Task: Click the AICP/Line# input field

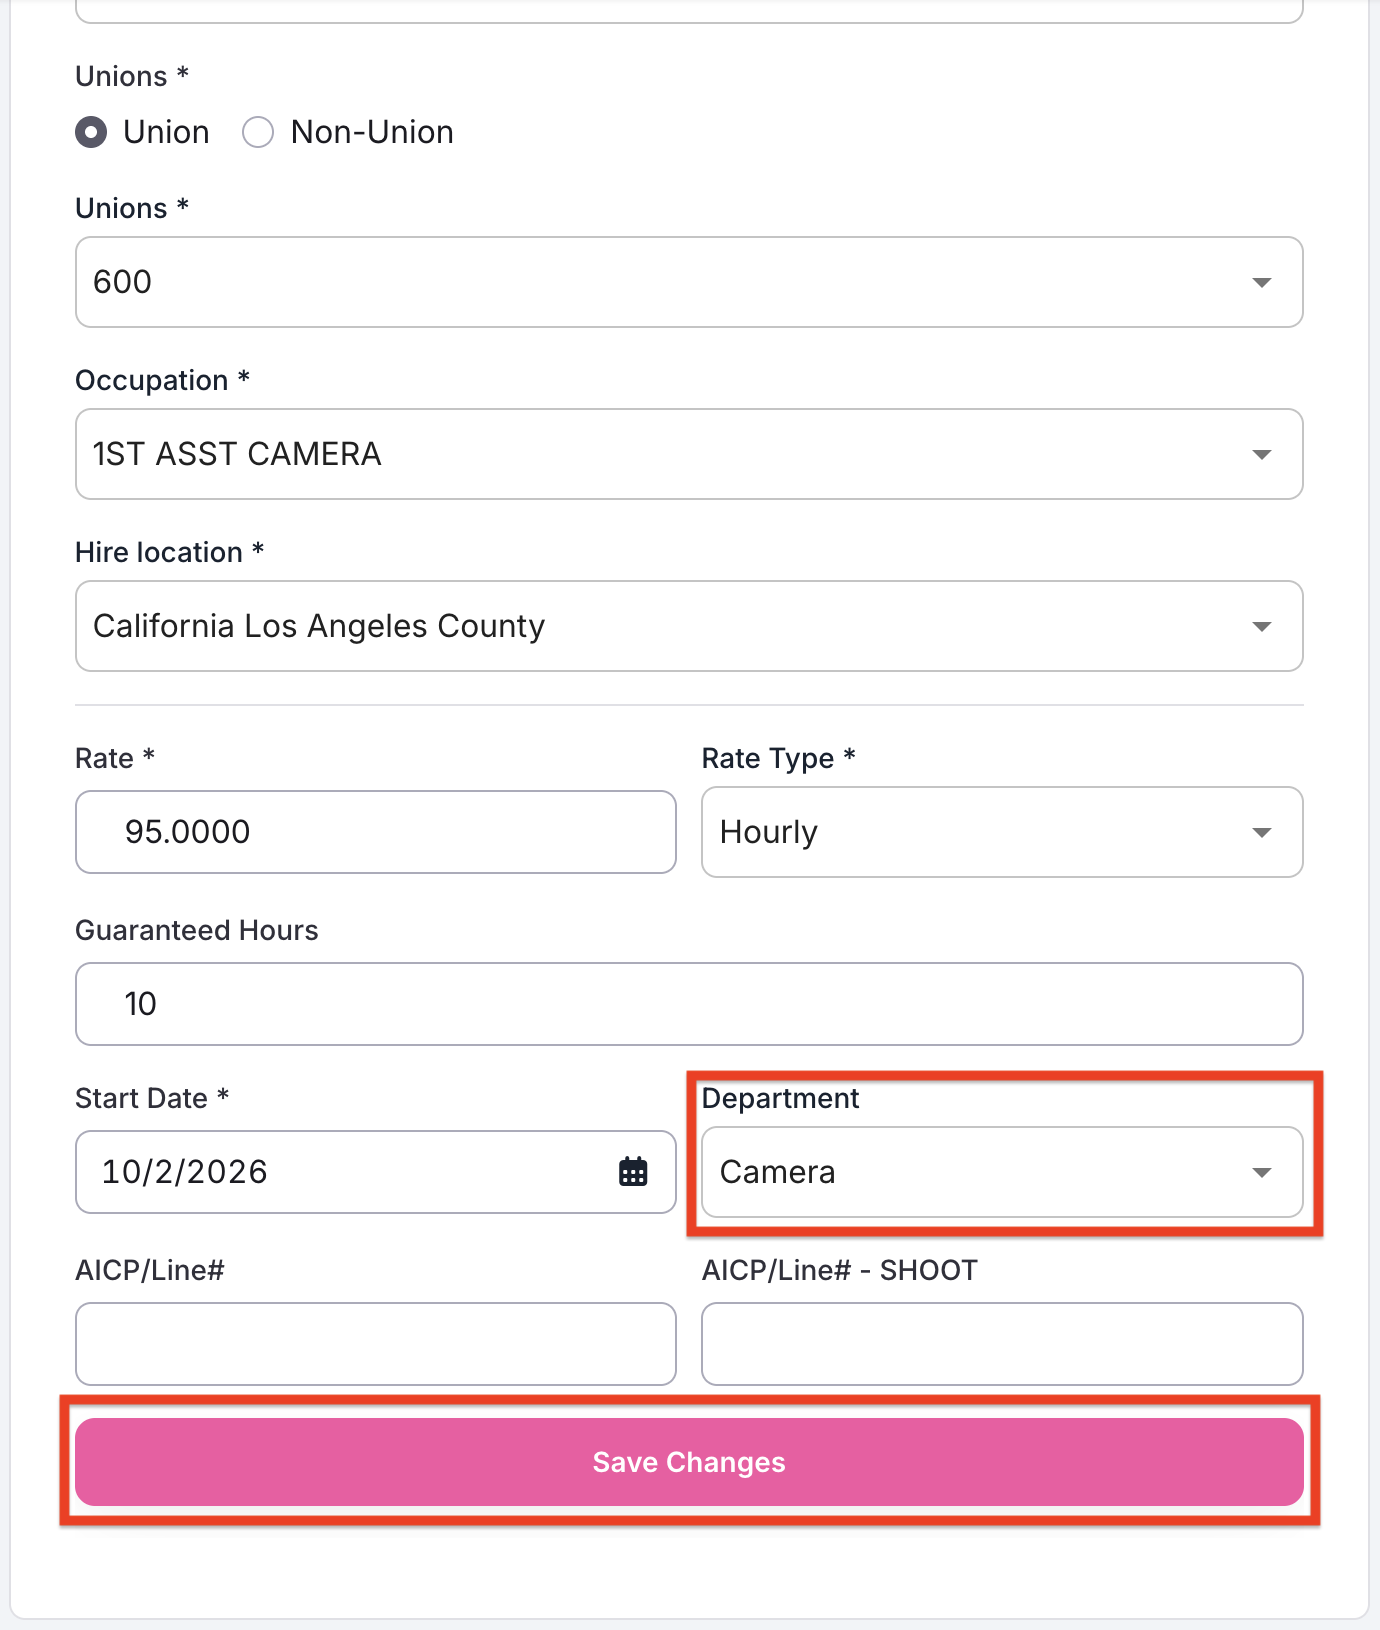Action: click(x=376, y=1344)
